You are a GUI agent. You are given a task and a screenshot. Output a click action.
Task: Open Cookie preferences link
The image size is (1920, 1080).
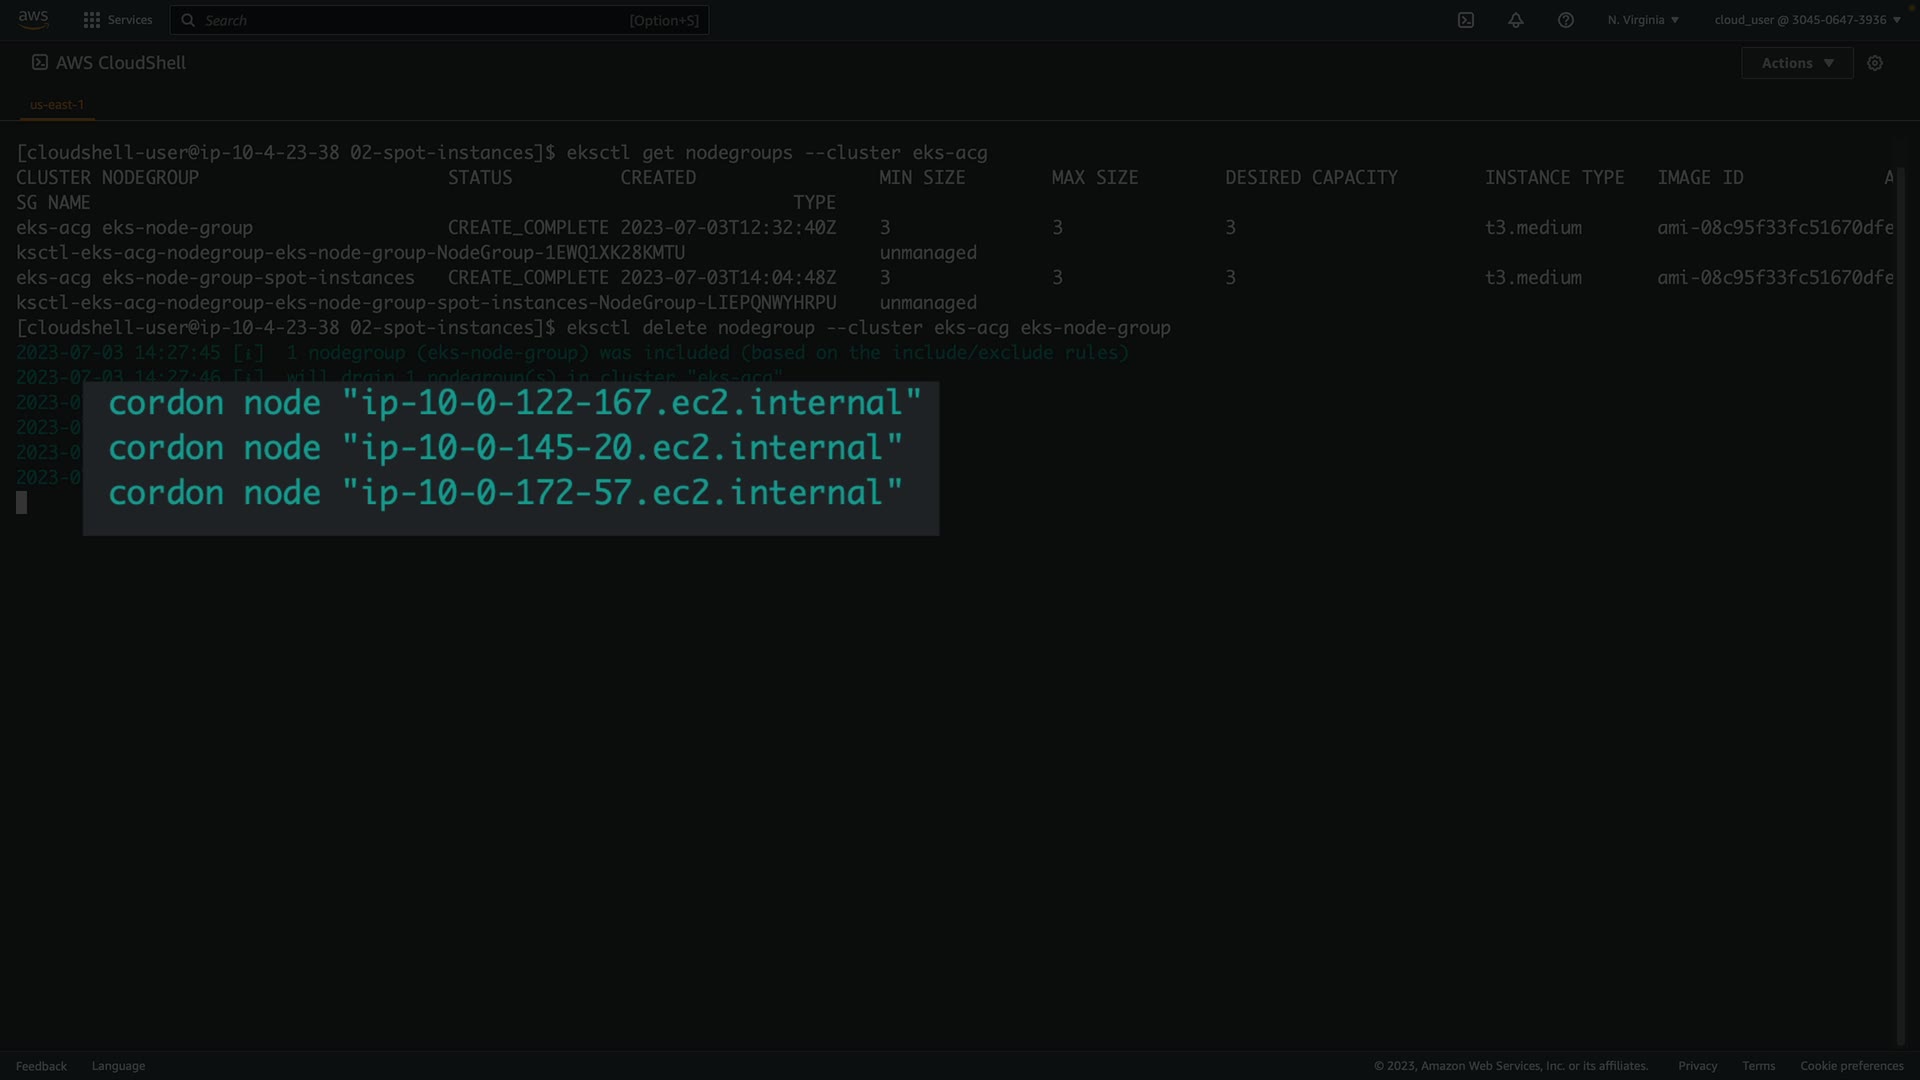click(1851, 1066)
